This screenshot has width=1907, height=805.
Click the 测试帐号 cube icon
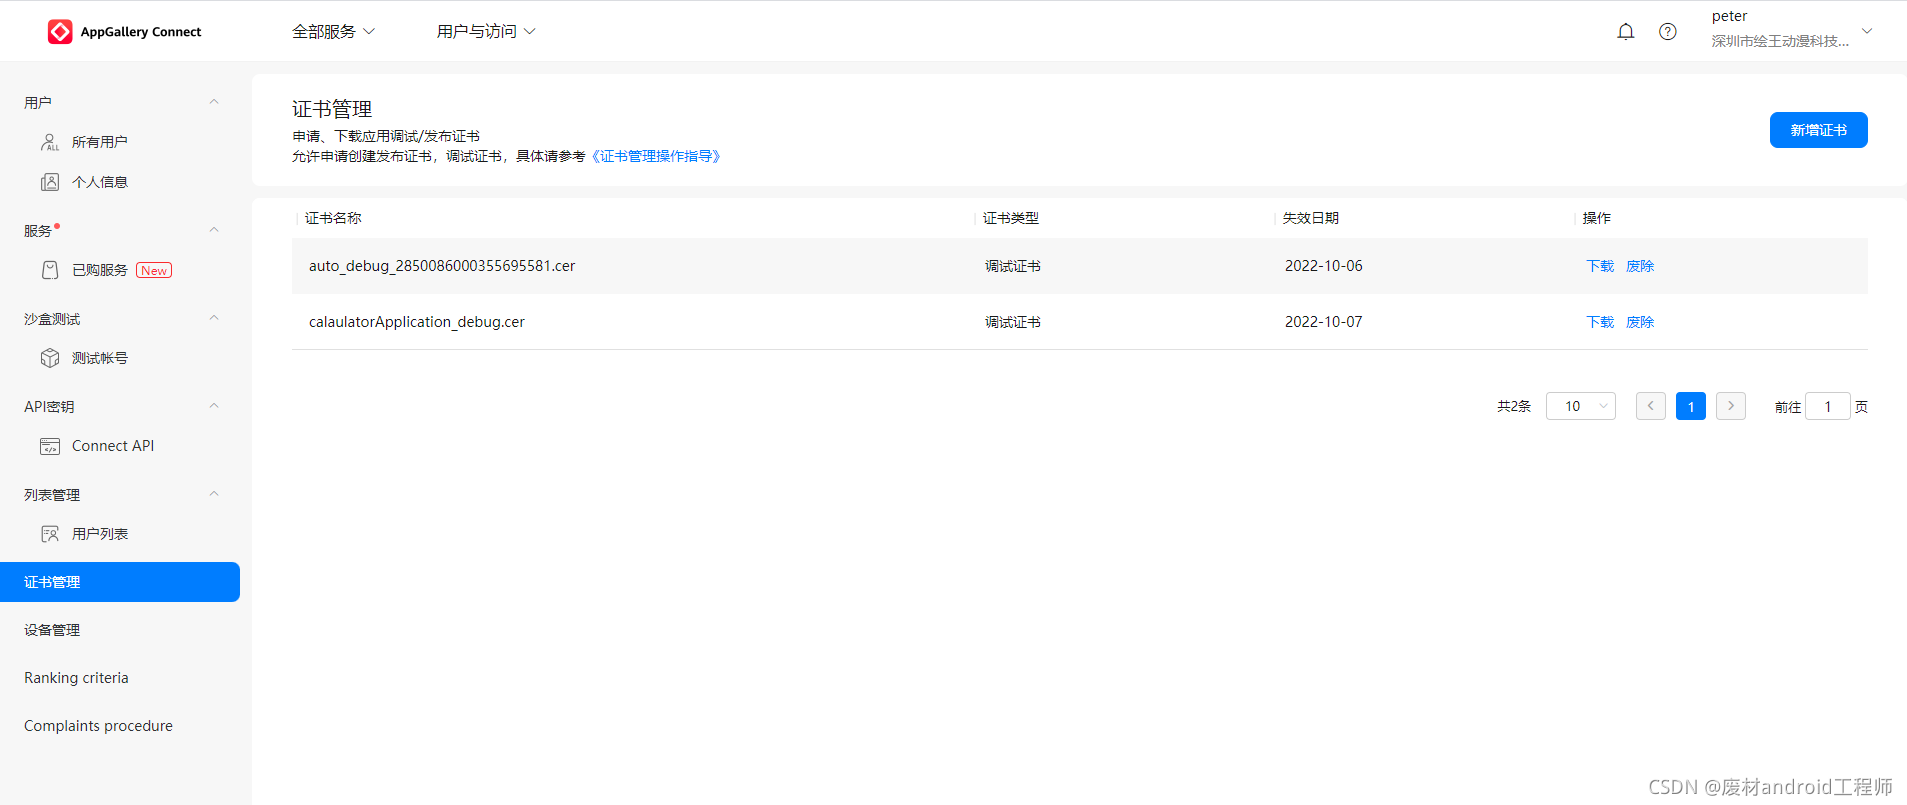(50, 358)
